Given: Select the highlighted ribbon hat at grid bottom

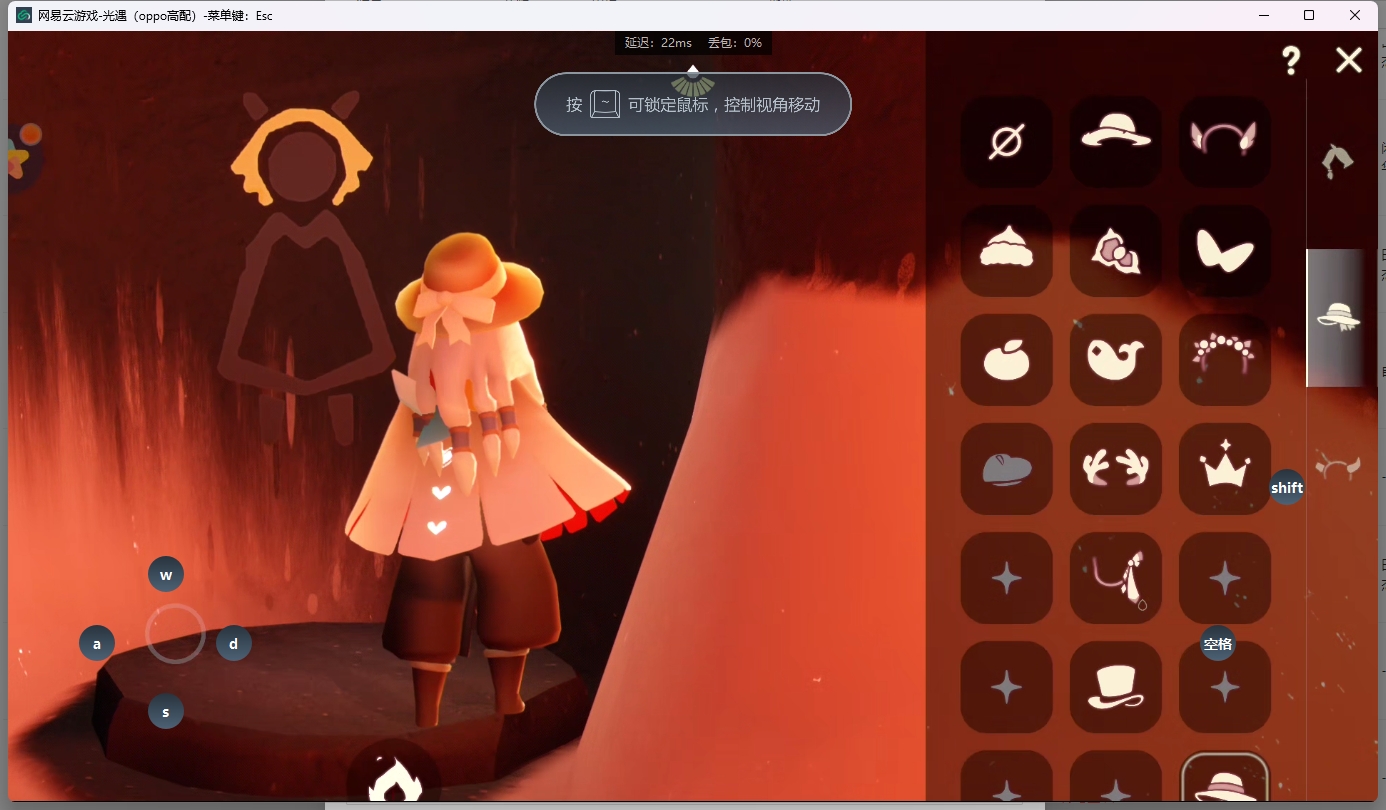Looking at the screenshot, I should (x=1225, y=777).
